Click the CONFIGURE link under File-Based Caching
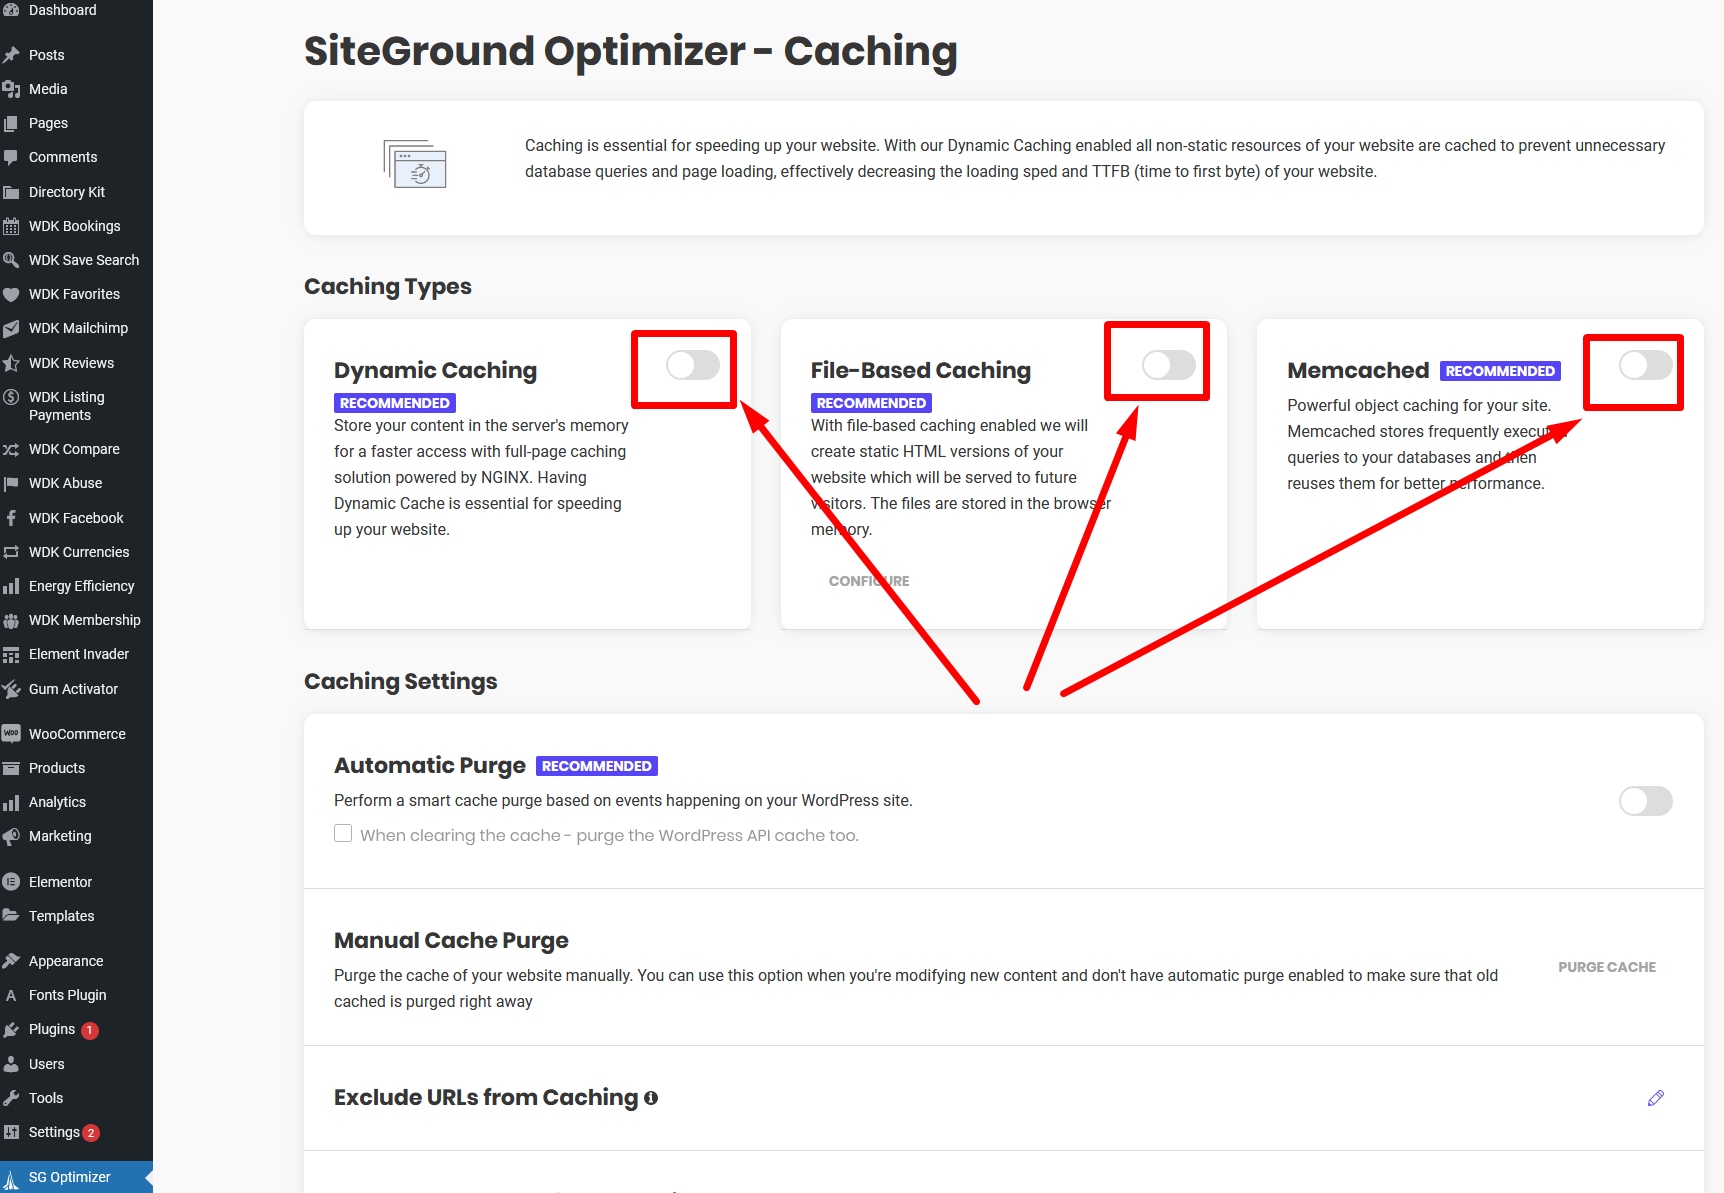The image size is (1724, 1193). (869, 581)
